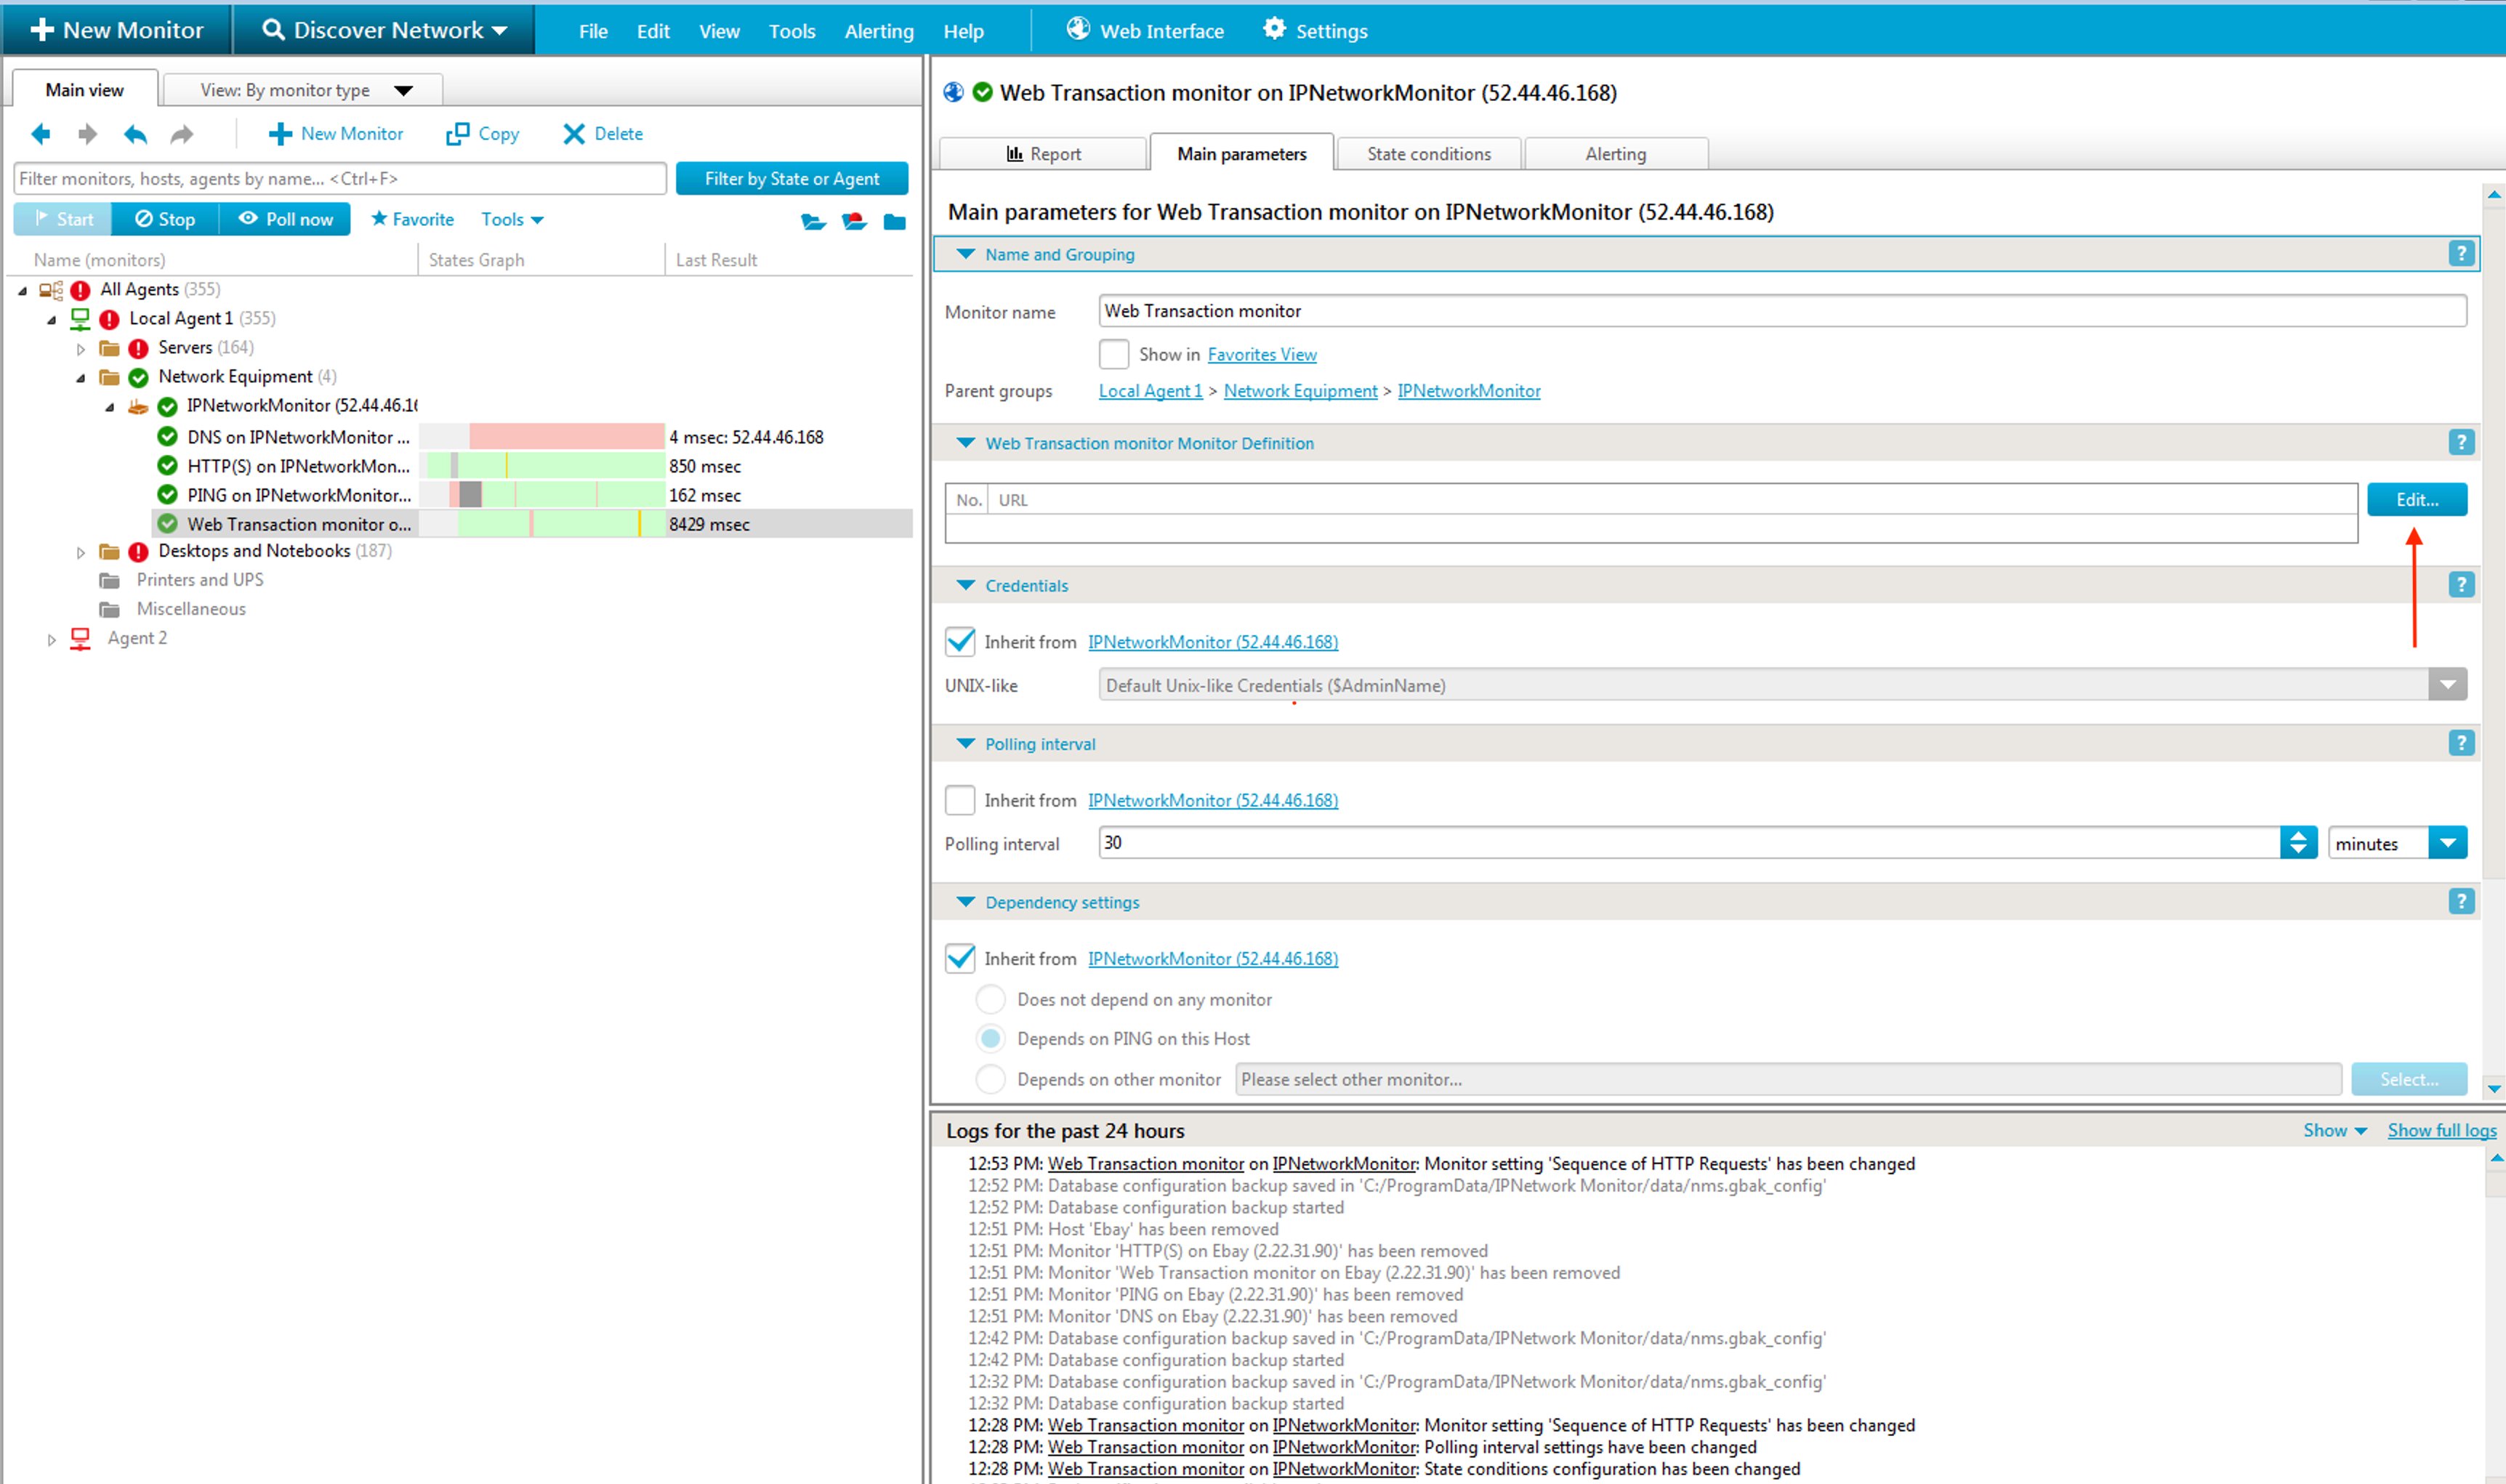Select Does not depend on any monitor

pyautogui.click(x=990, y=999)
